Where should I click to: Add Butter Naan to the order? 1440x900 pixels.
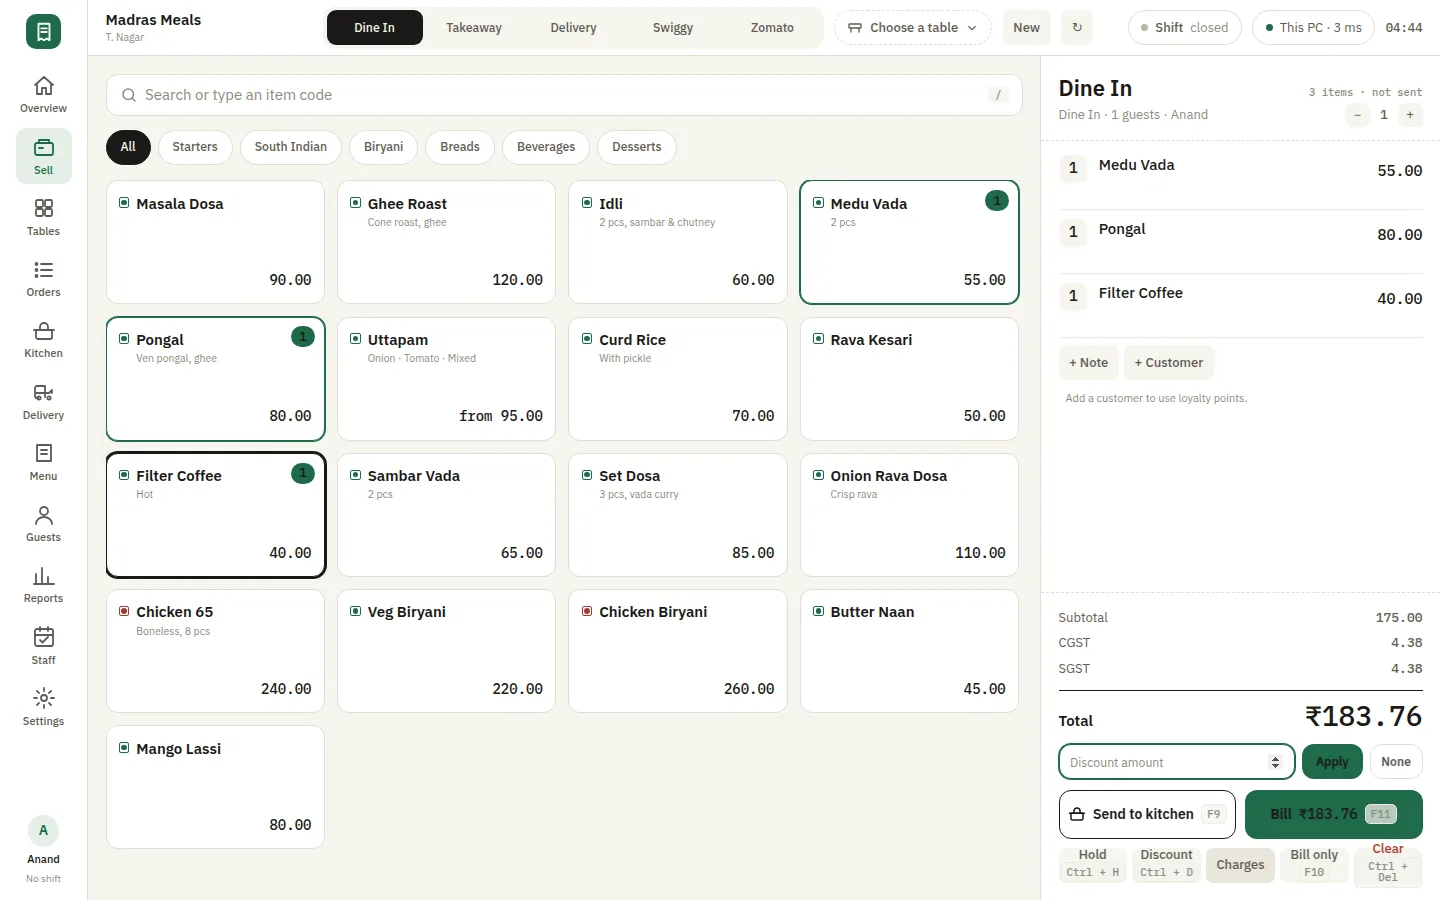point(909,651)
